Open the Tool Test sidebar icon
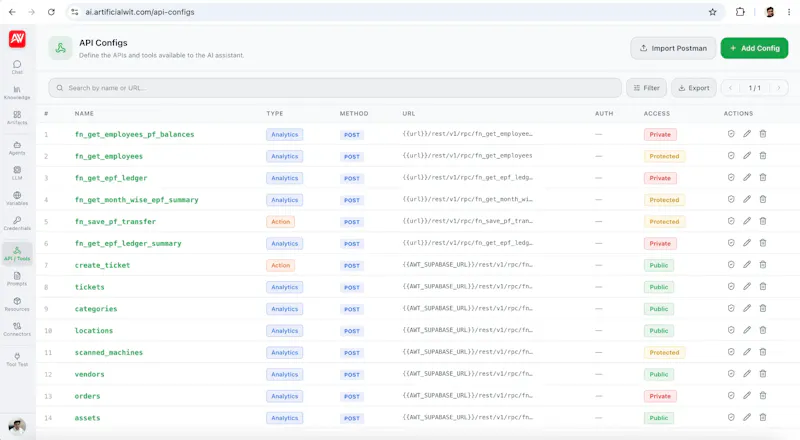 point(17,359)
